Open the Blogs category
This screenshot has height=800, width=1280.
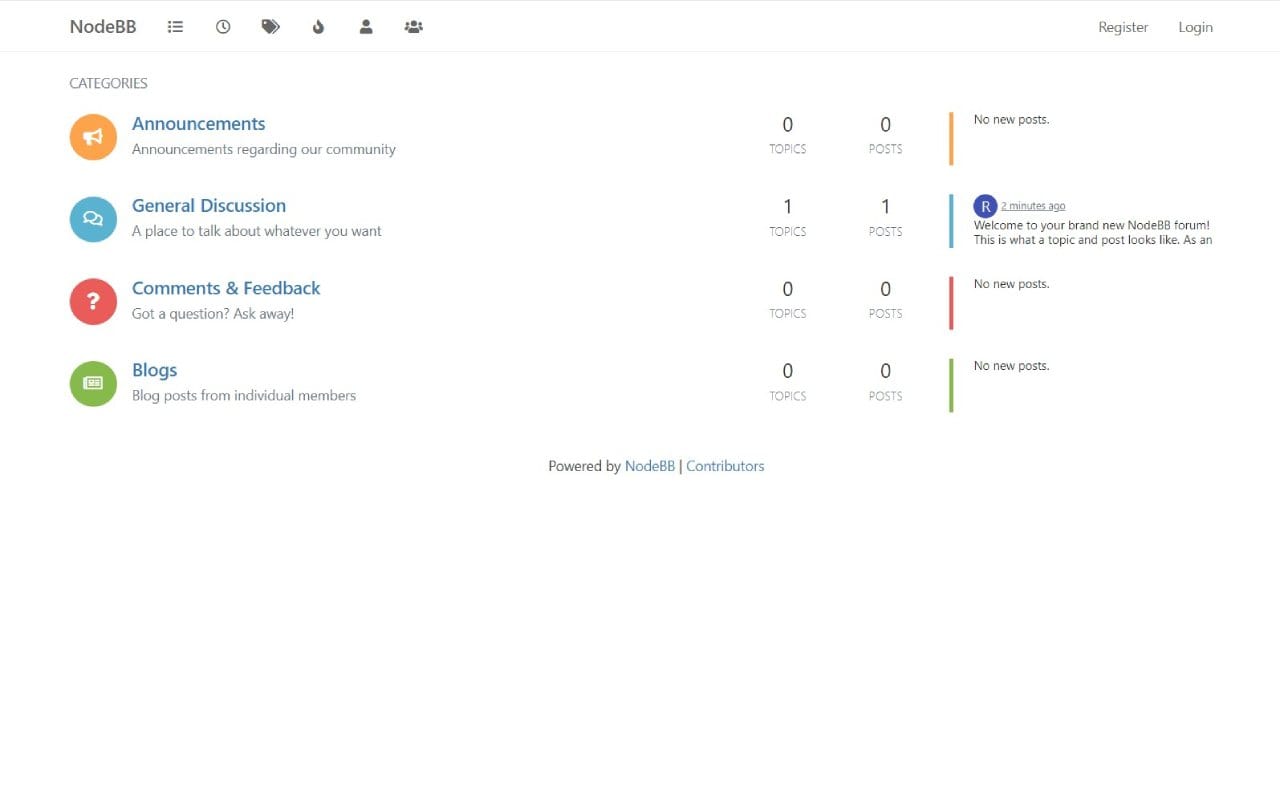click(x=154, y=369)
